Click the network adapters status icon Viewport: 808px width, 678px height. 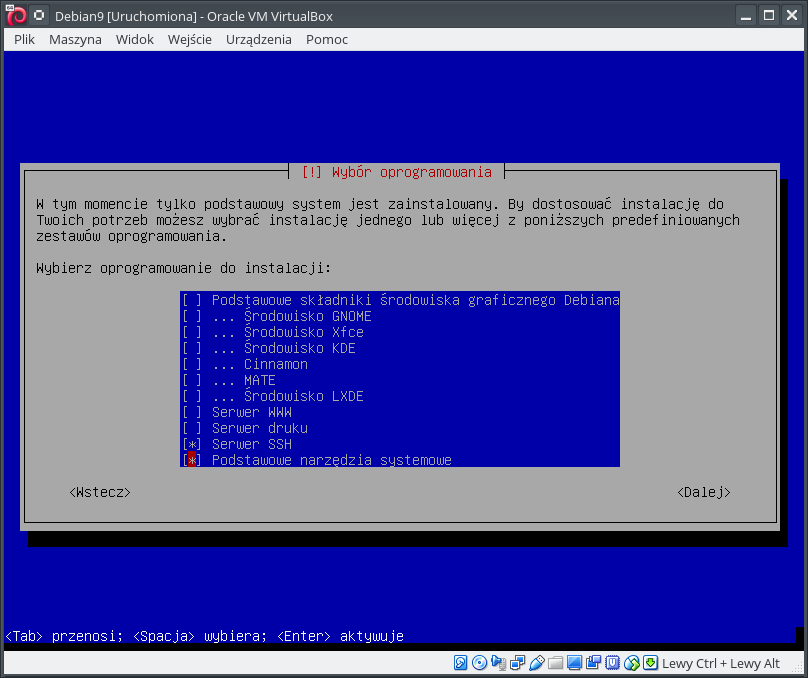pyautogui.click(x=518, y=663)
